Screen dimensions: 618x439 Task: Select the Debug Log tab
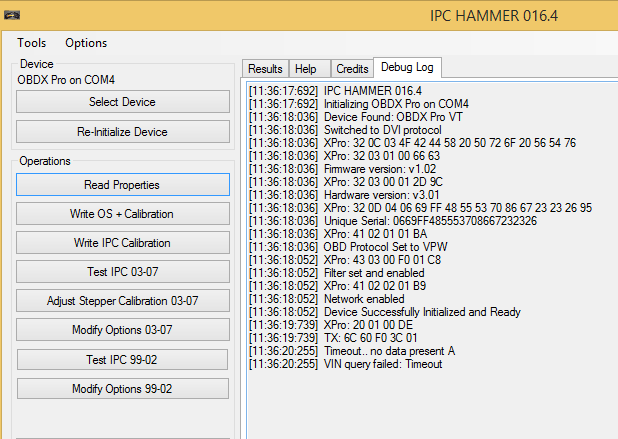pos(407,67)
